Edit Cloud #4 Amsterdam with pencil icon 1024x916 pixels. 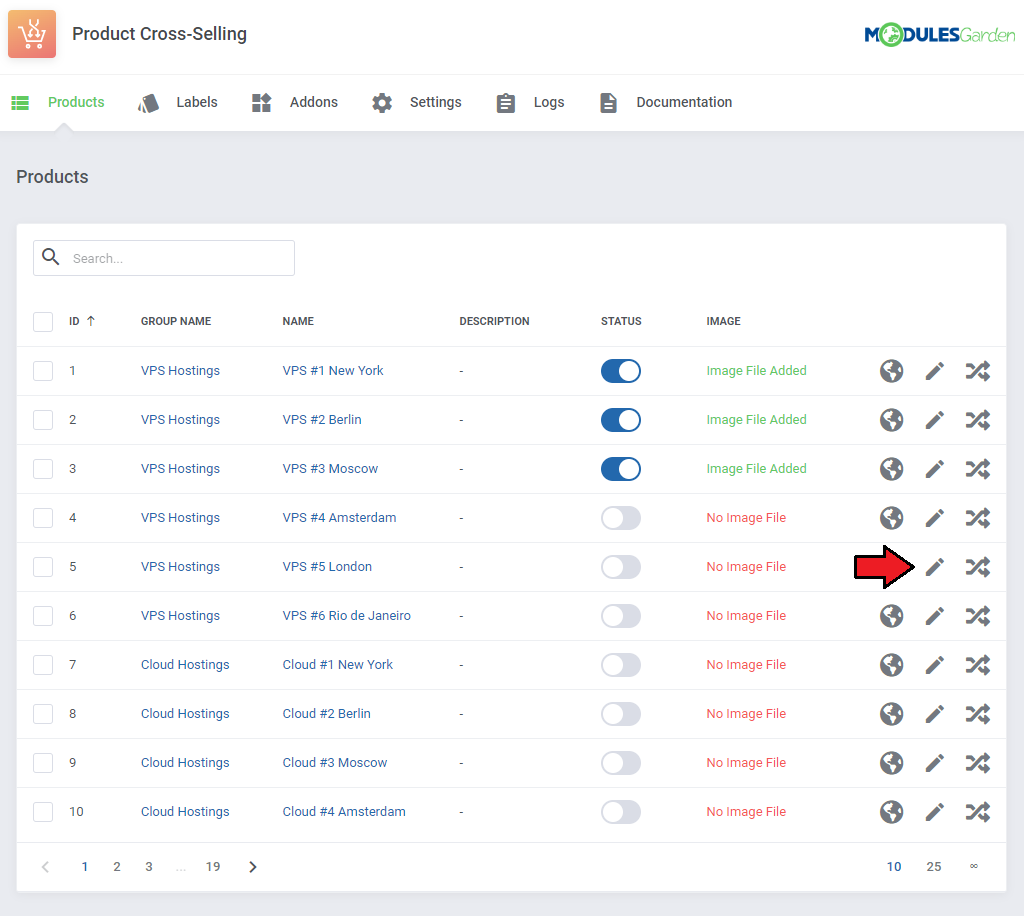(935, 812)
